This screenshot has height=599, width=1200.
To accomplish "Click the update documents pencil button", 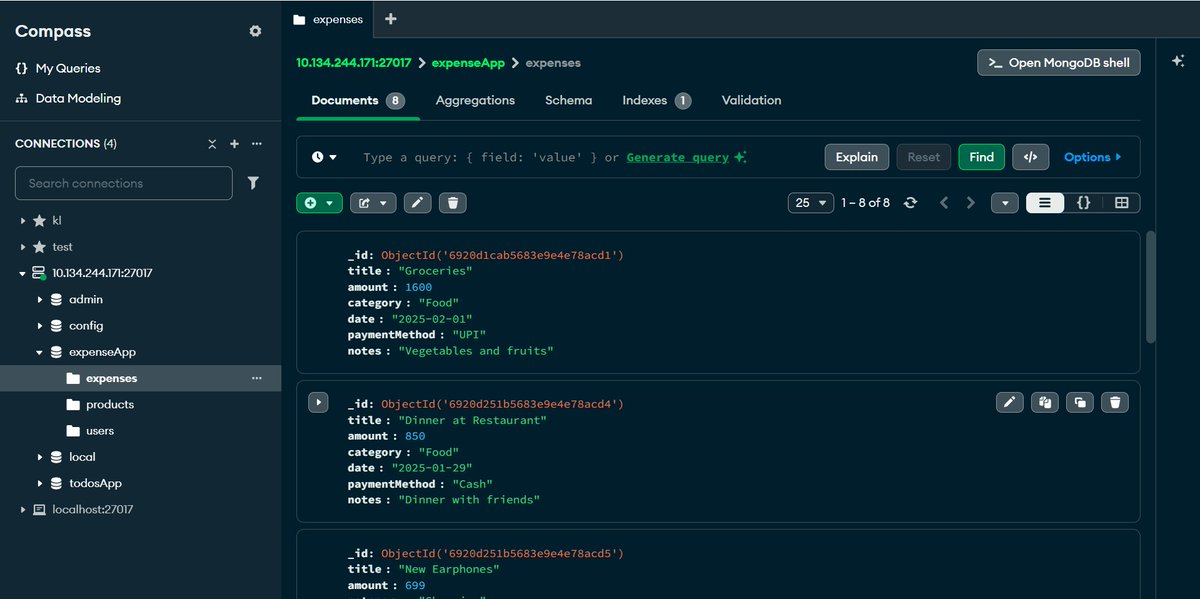I will click(x=418, y=203).
